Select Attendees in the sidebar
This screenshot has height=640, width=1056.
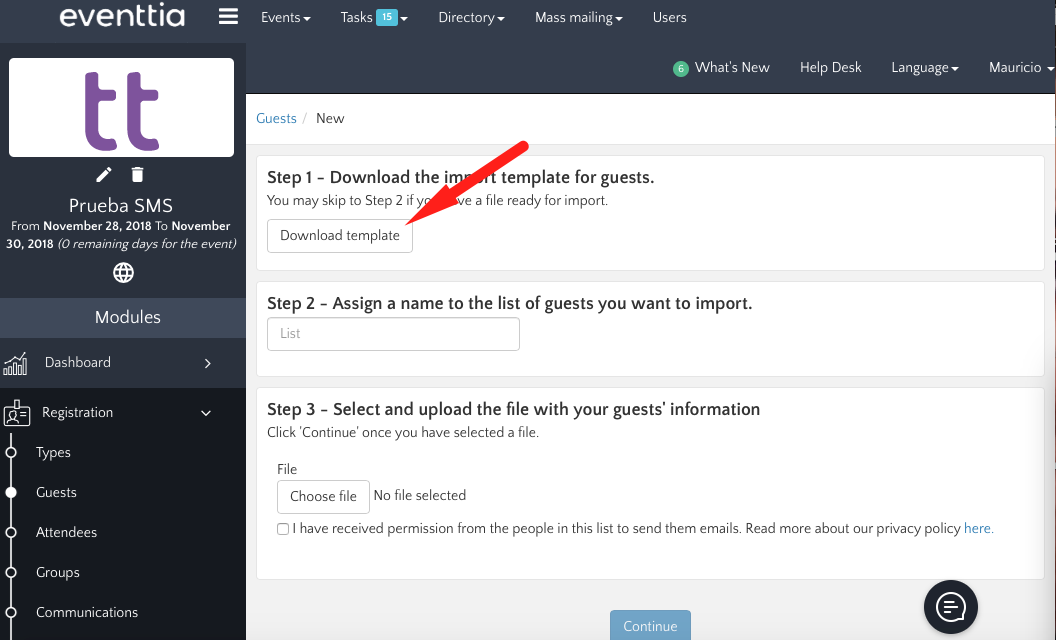click(66, 532)
